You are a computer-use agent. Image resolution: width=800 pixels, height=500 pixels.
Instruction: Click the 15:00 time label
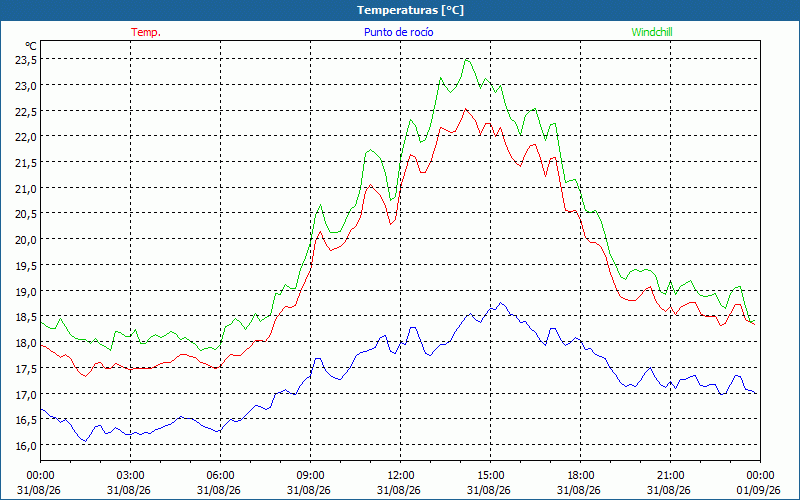(490, 476)
